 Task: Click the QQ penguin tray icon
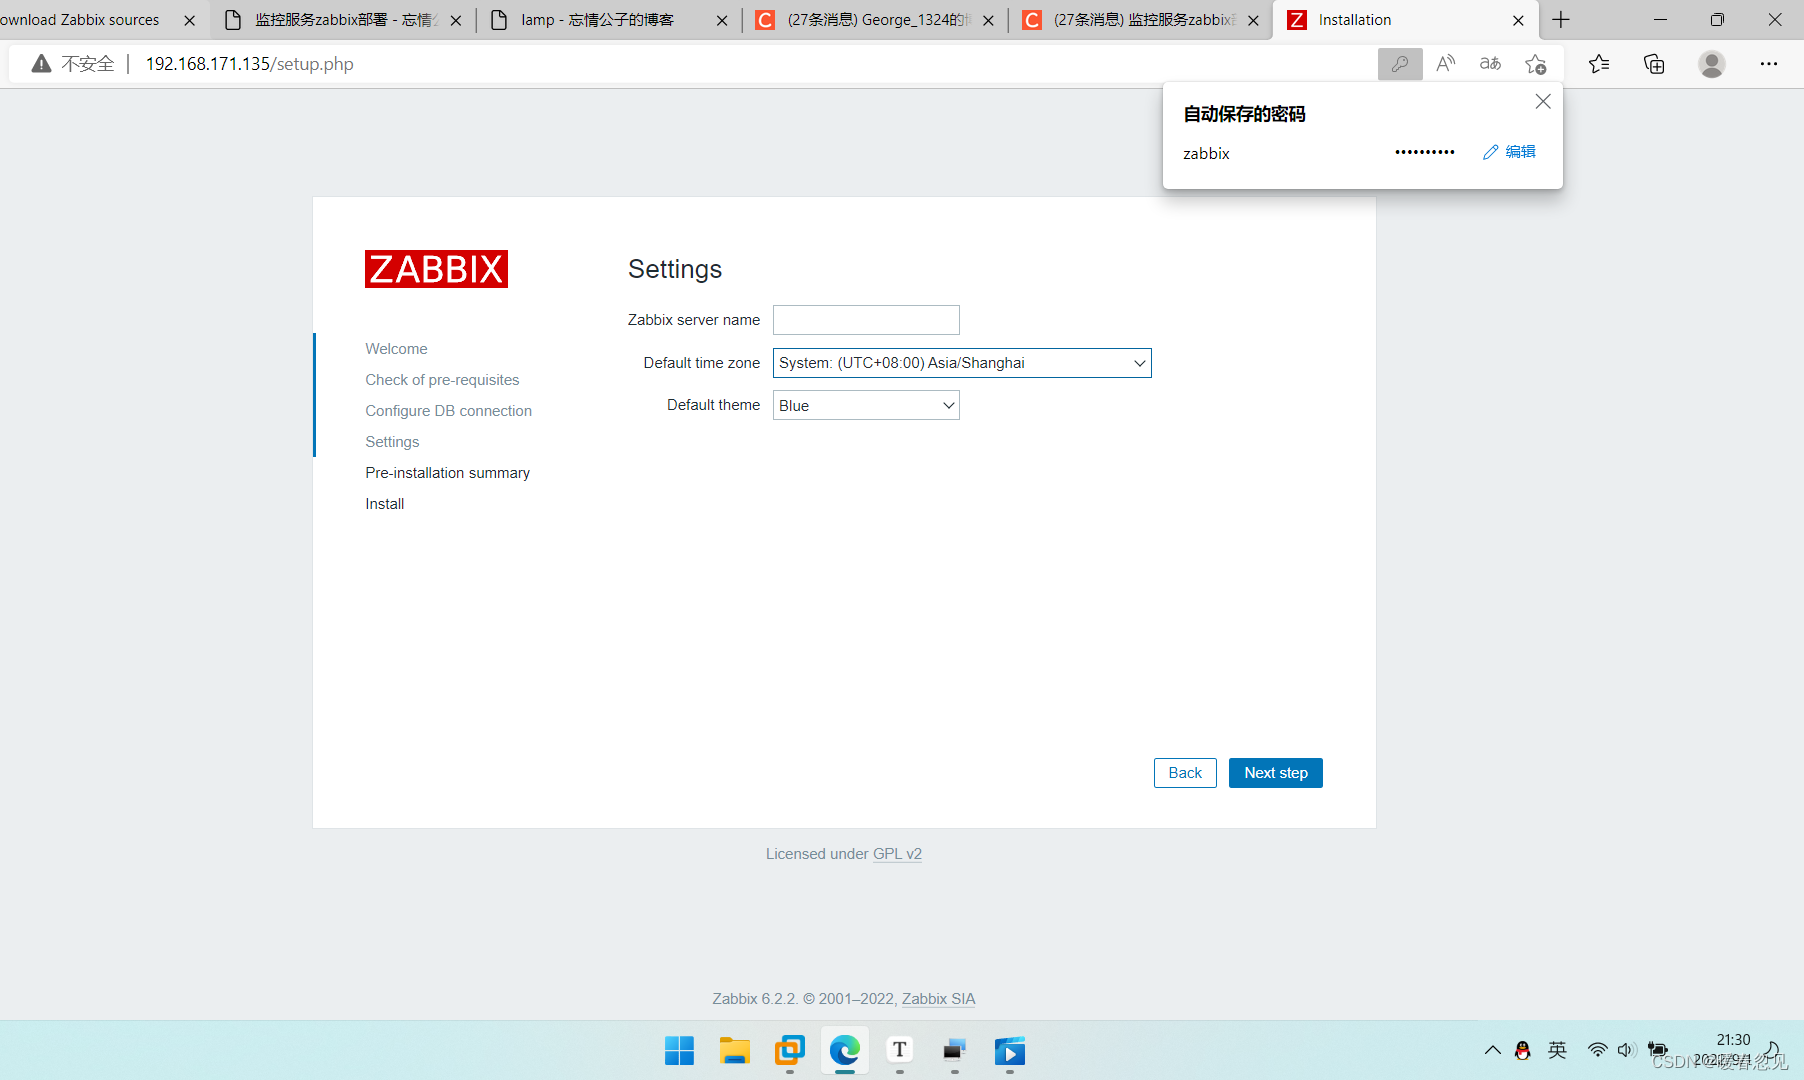pos(1523,1050)
